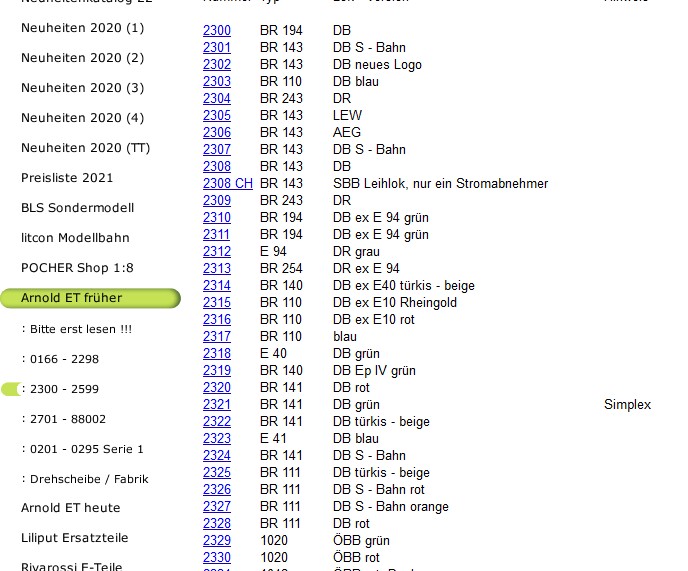Select 'BR 254' type cell
Image resolution: width=688 pixels, height=571 pixels.
click(x=281, y=269)
